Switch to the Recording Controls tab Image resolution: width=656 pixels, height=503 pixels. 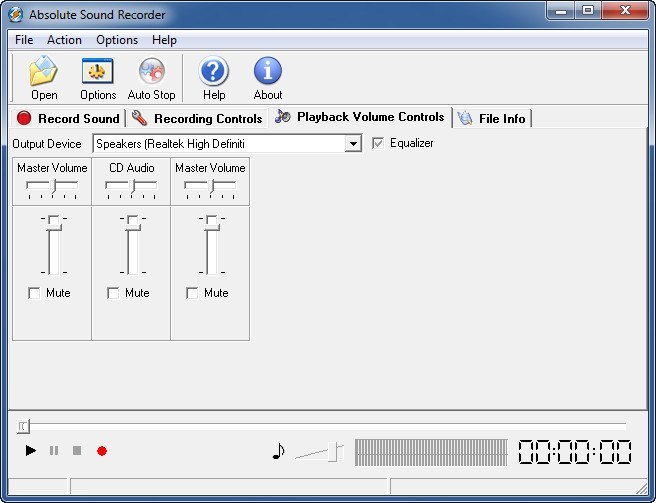tap(197, 118)
